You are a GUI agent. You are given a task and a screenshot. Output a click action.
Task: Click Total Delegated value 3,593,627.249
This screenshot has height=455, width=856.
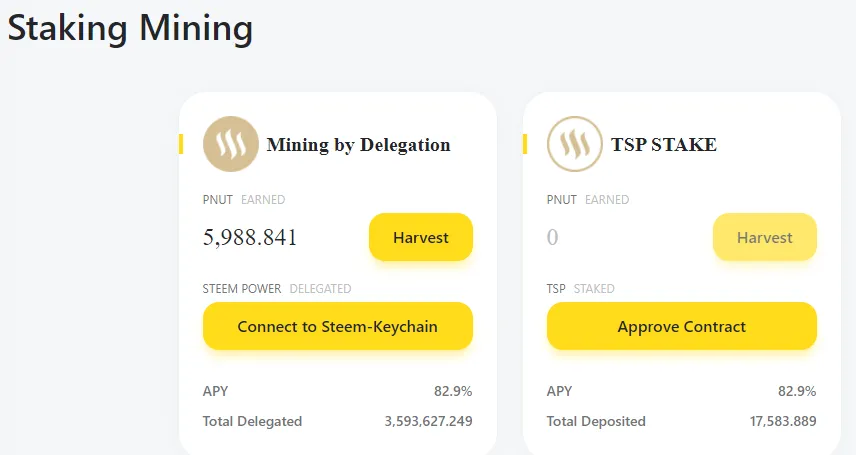coord(429,421)
